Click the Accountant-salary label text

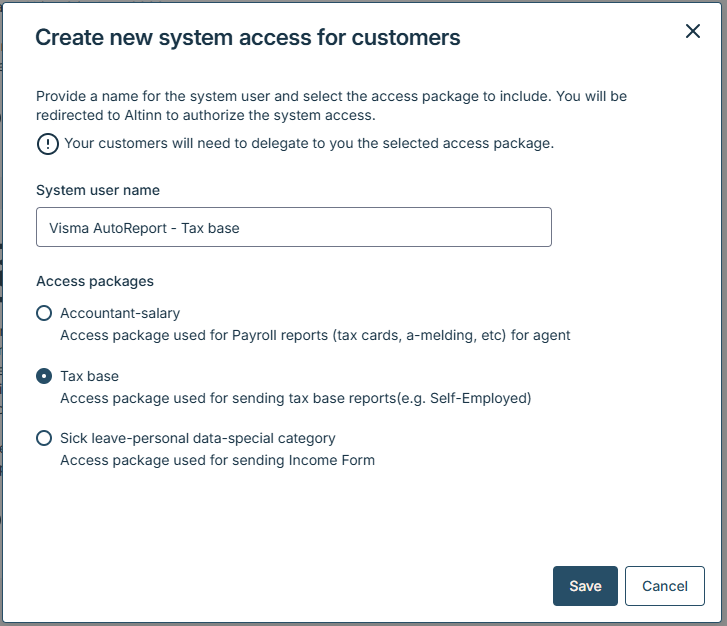(x=120, y=313)
